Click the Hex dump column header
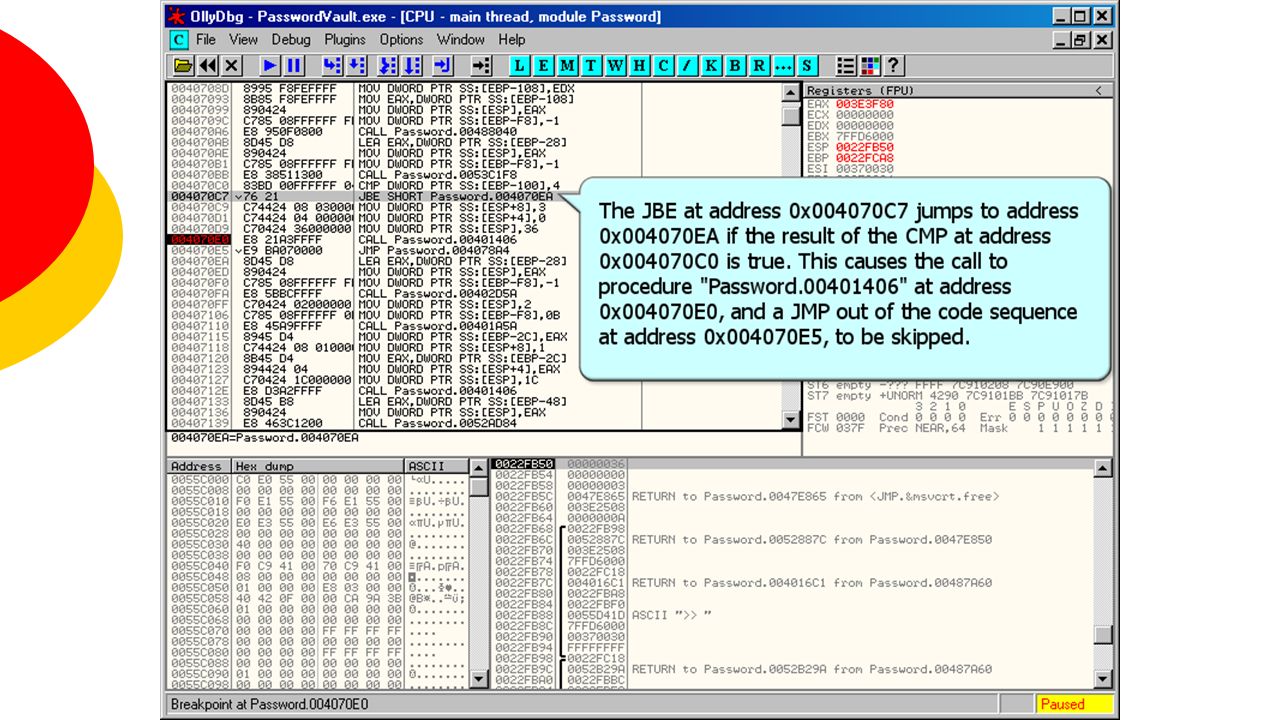1280x720 pixels. (318, 466)
